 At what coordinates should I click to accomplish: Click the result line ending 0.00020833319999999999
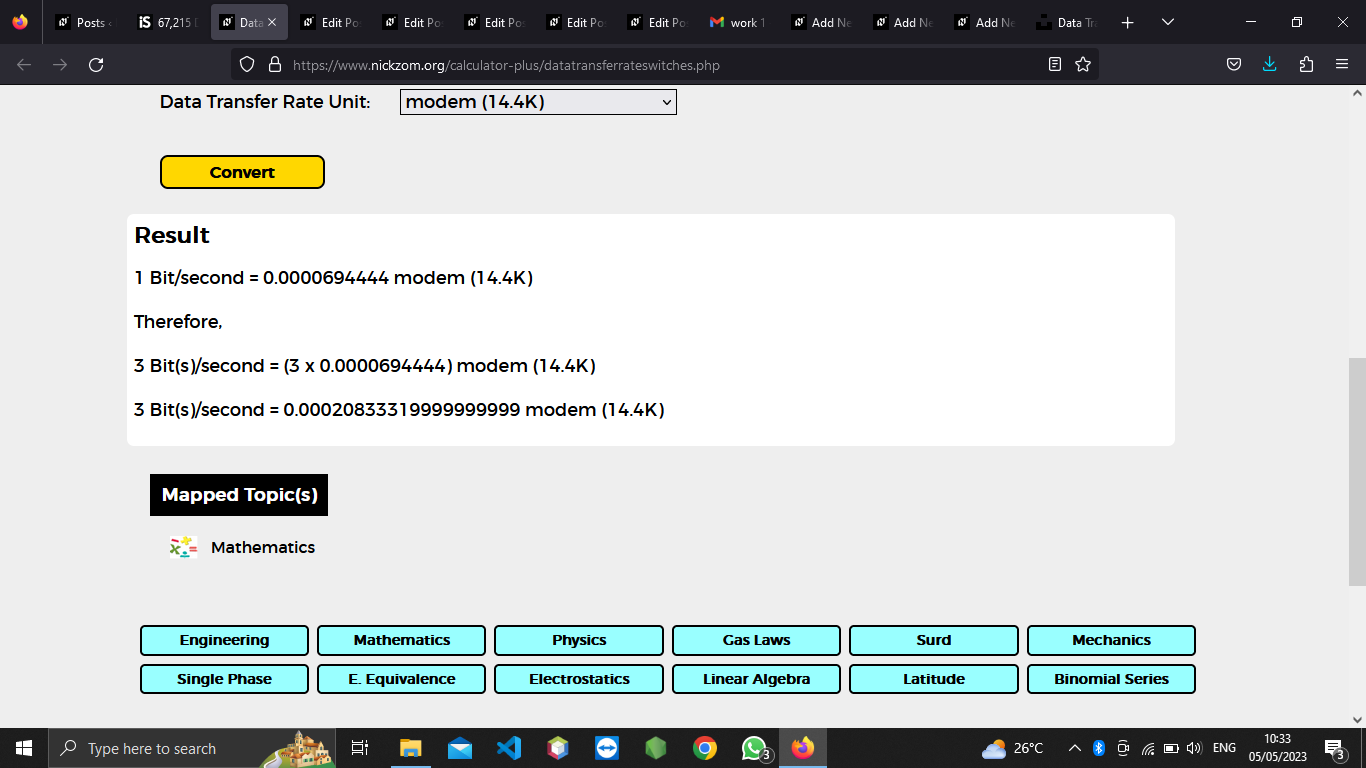click(399, 410)
